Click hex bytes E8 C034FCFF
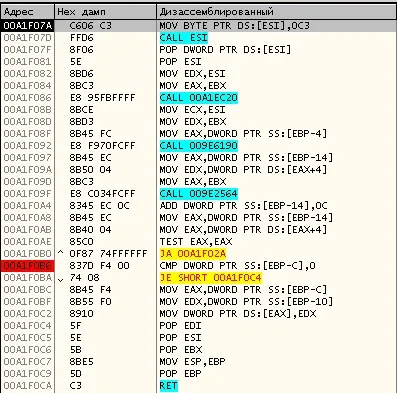This screenshot has height=393, width=397. tap(102, 194)
